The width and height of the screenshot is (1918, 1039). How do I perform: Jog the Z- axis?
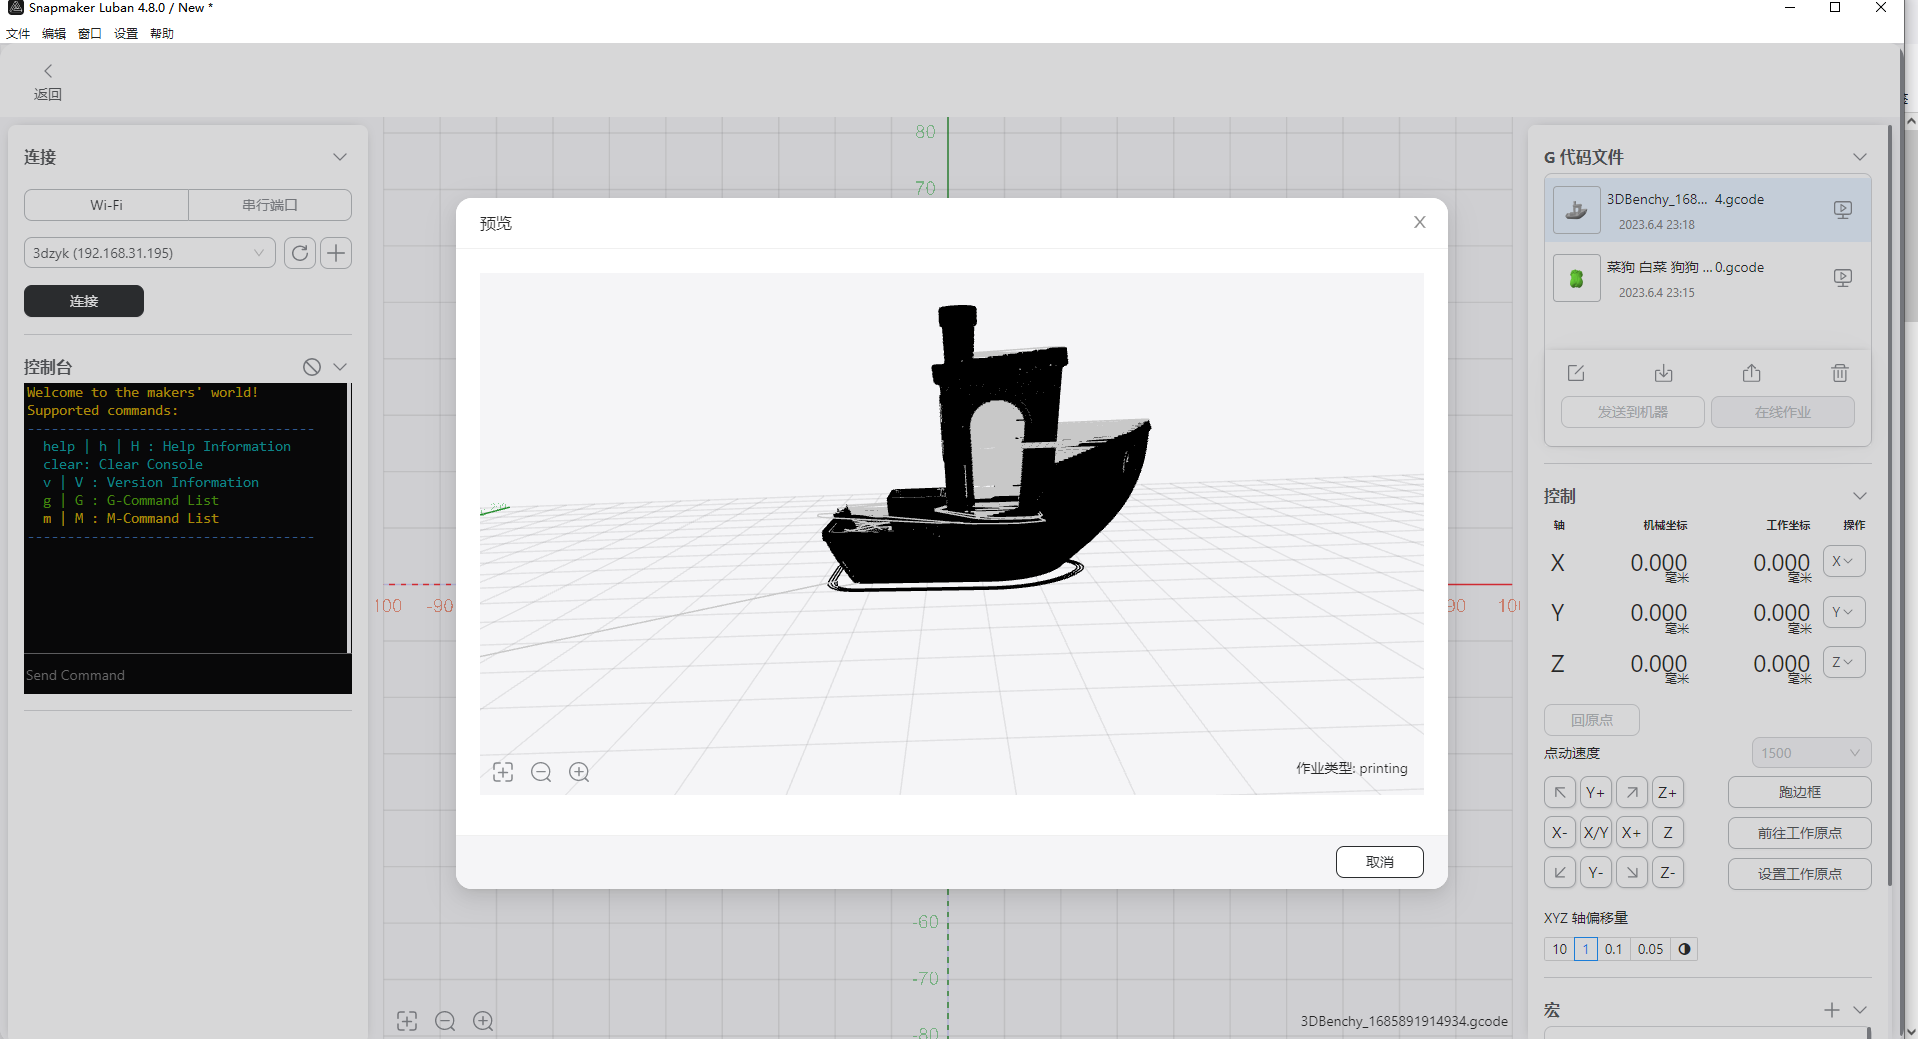1668,872
